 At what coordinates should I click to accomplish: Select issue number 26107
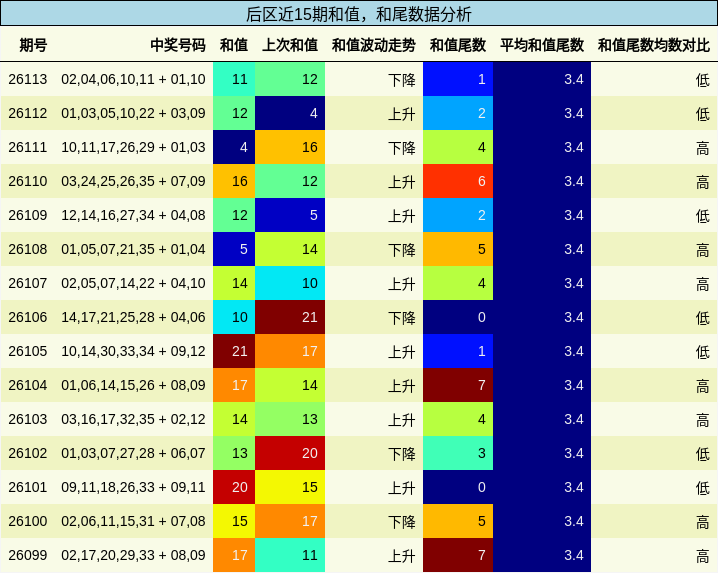27,283
